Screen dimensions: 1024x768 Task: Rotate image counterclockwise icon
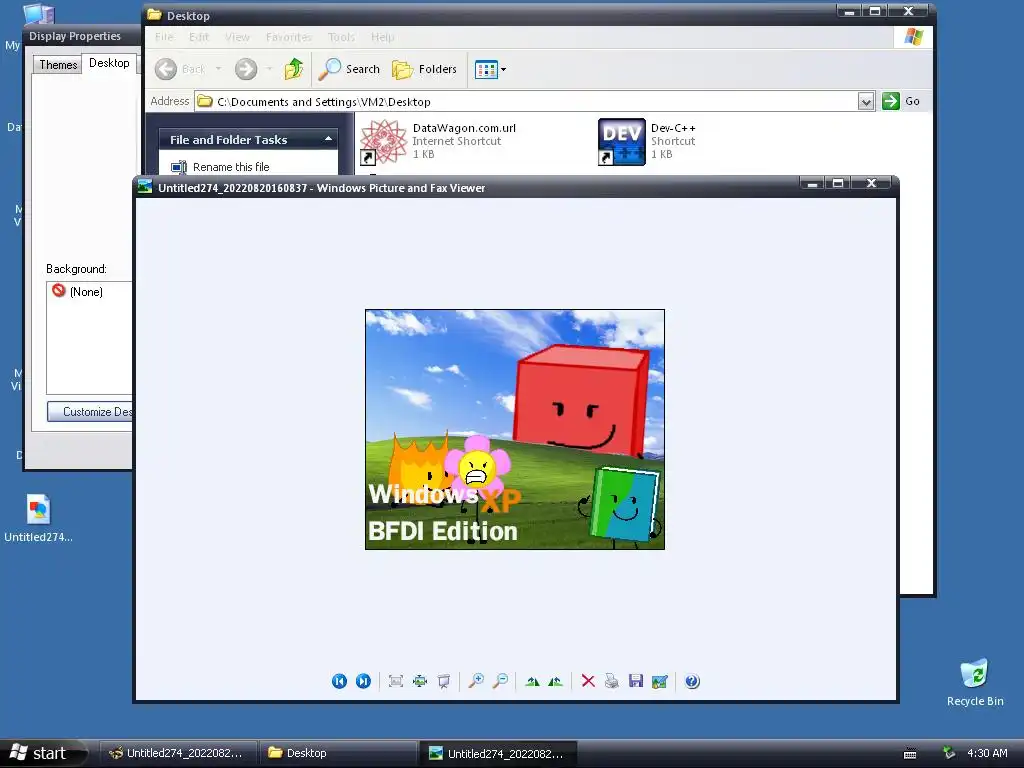coord(555,681)
